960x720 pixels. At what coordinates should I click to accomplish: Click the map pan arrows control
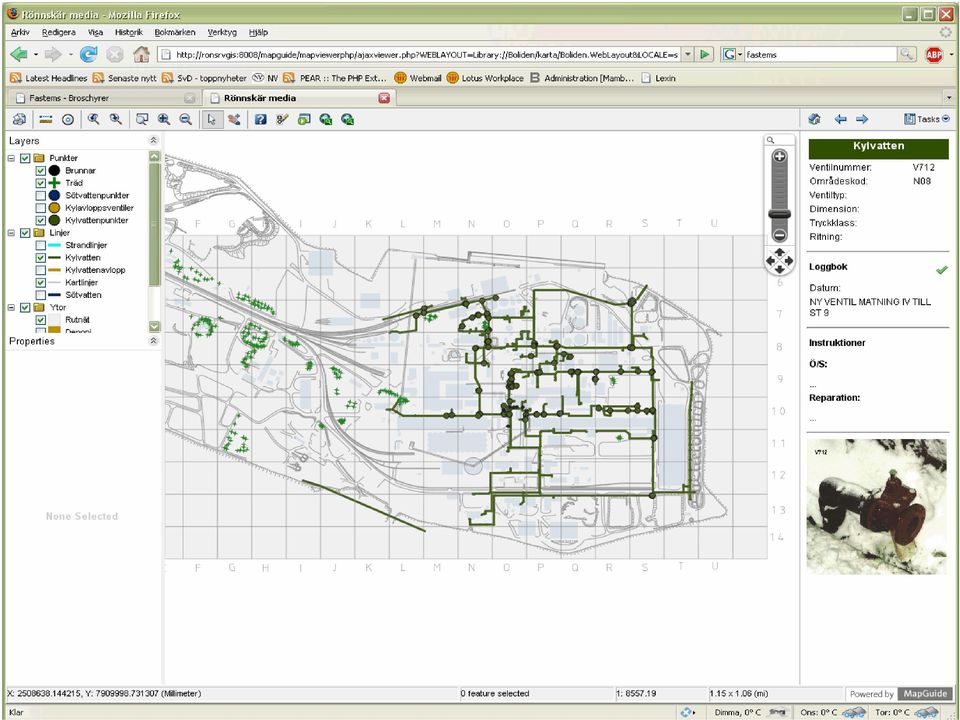(779, 261)
